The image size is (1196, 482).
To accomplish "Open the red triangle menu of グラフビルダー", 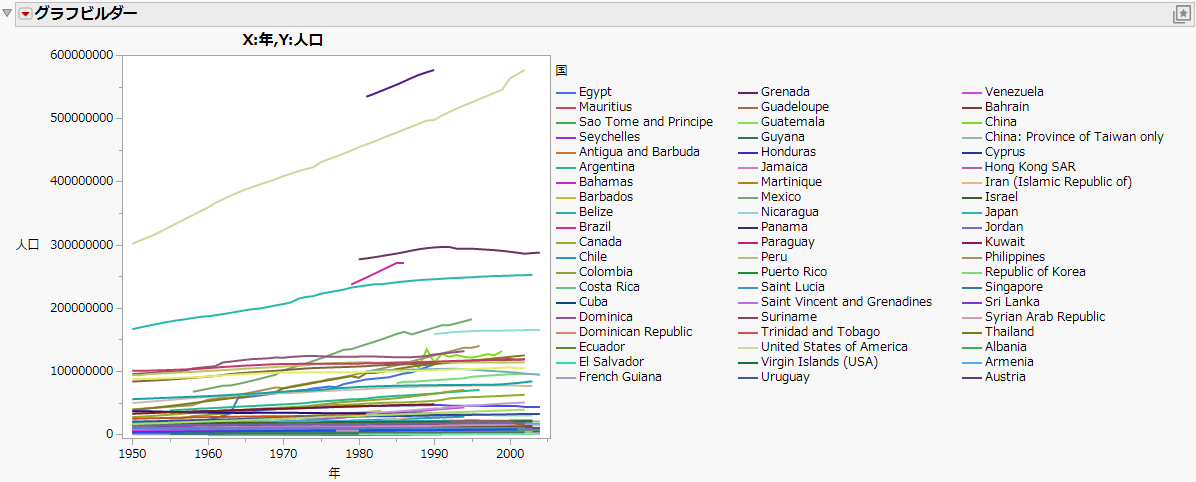I will (24, 14).
